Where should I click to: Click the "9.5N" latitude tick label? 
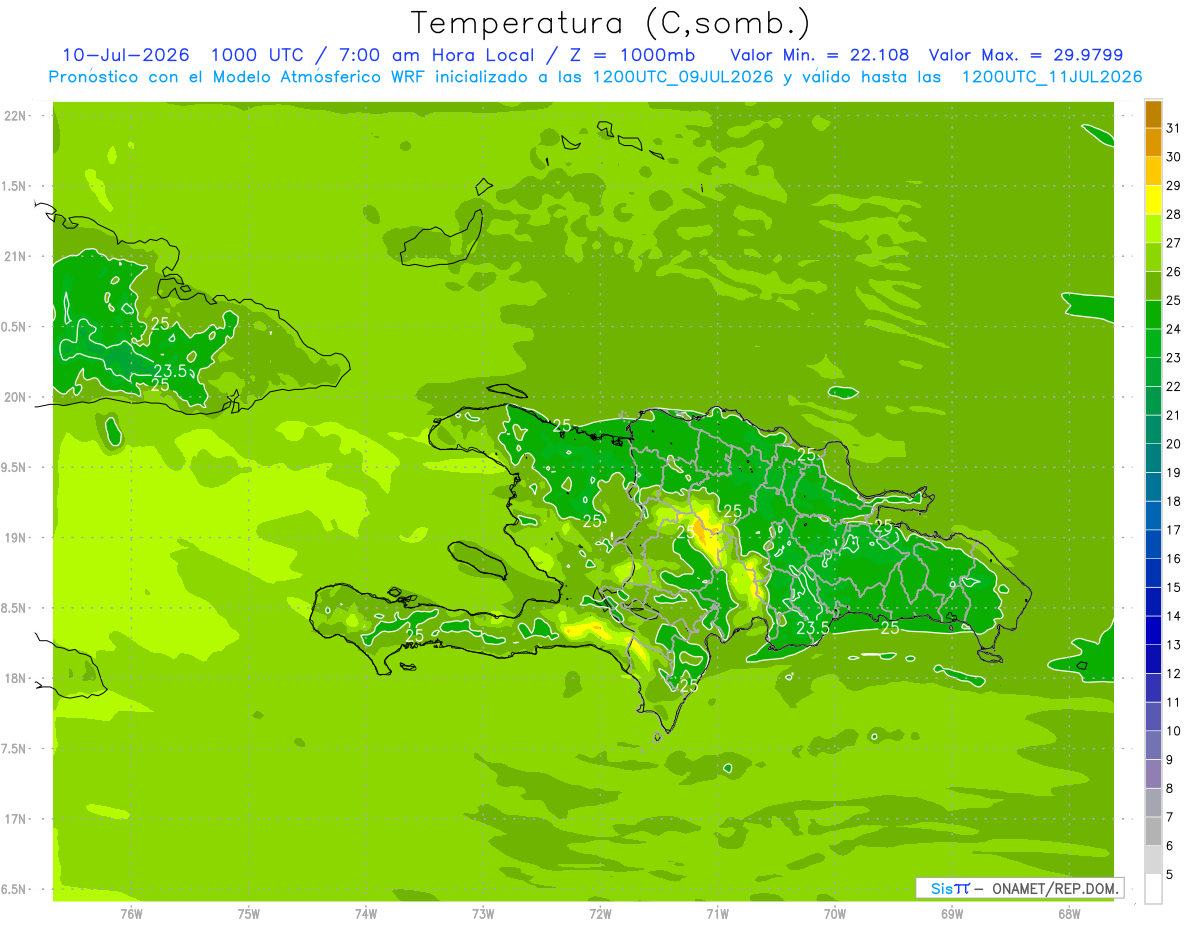coord(15,467)
